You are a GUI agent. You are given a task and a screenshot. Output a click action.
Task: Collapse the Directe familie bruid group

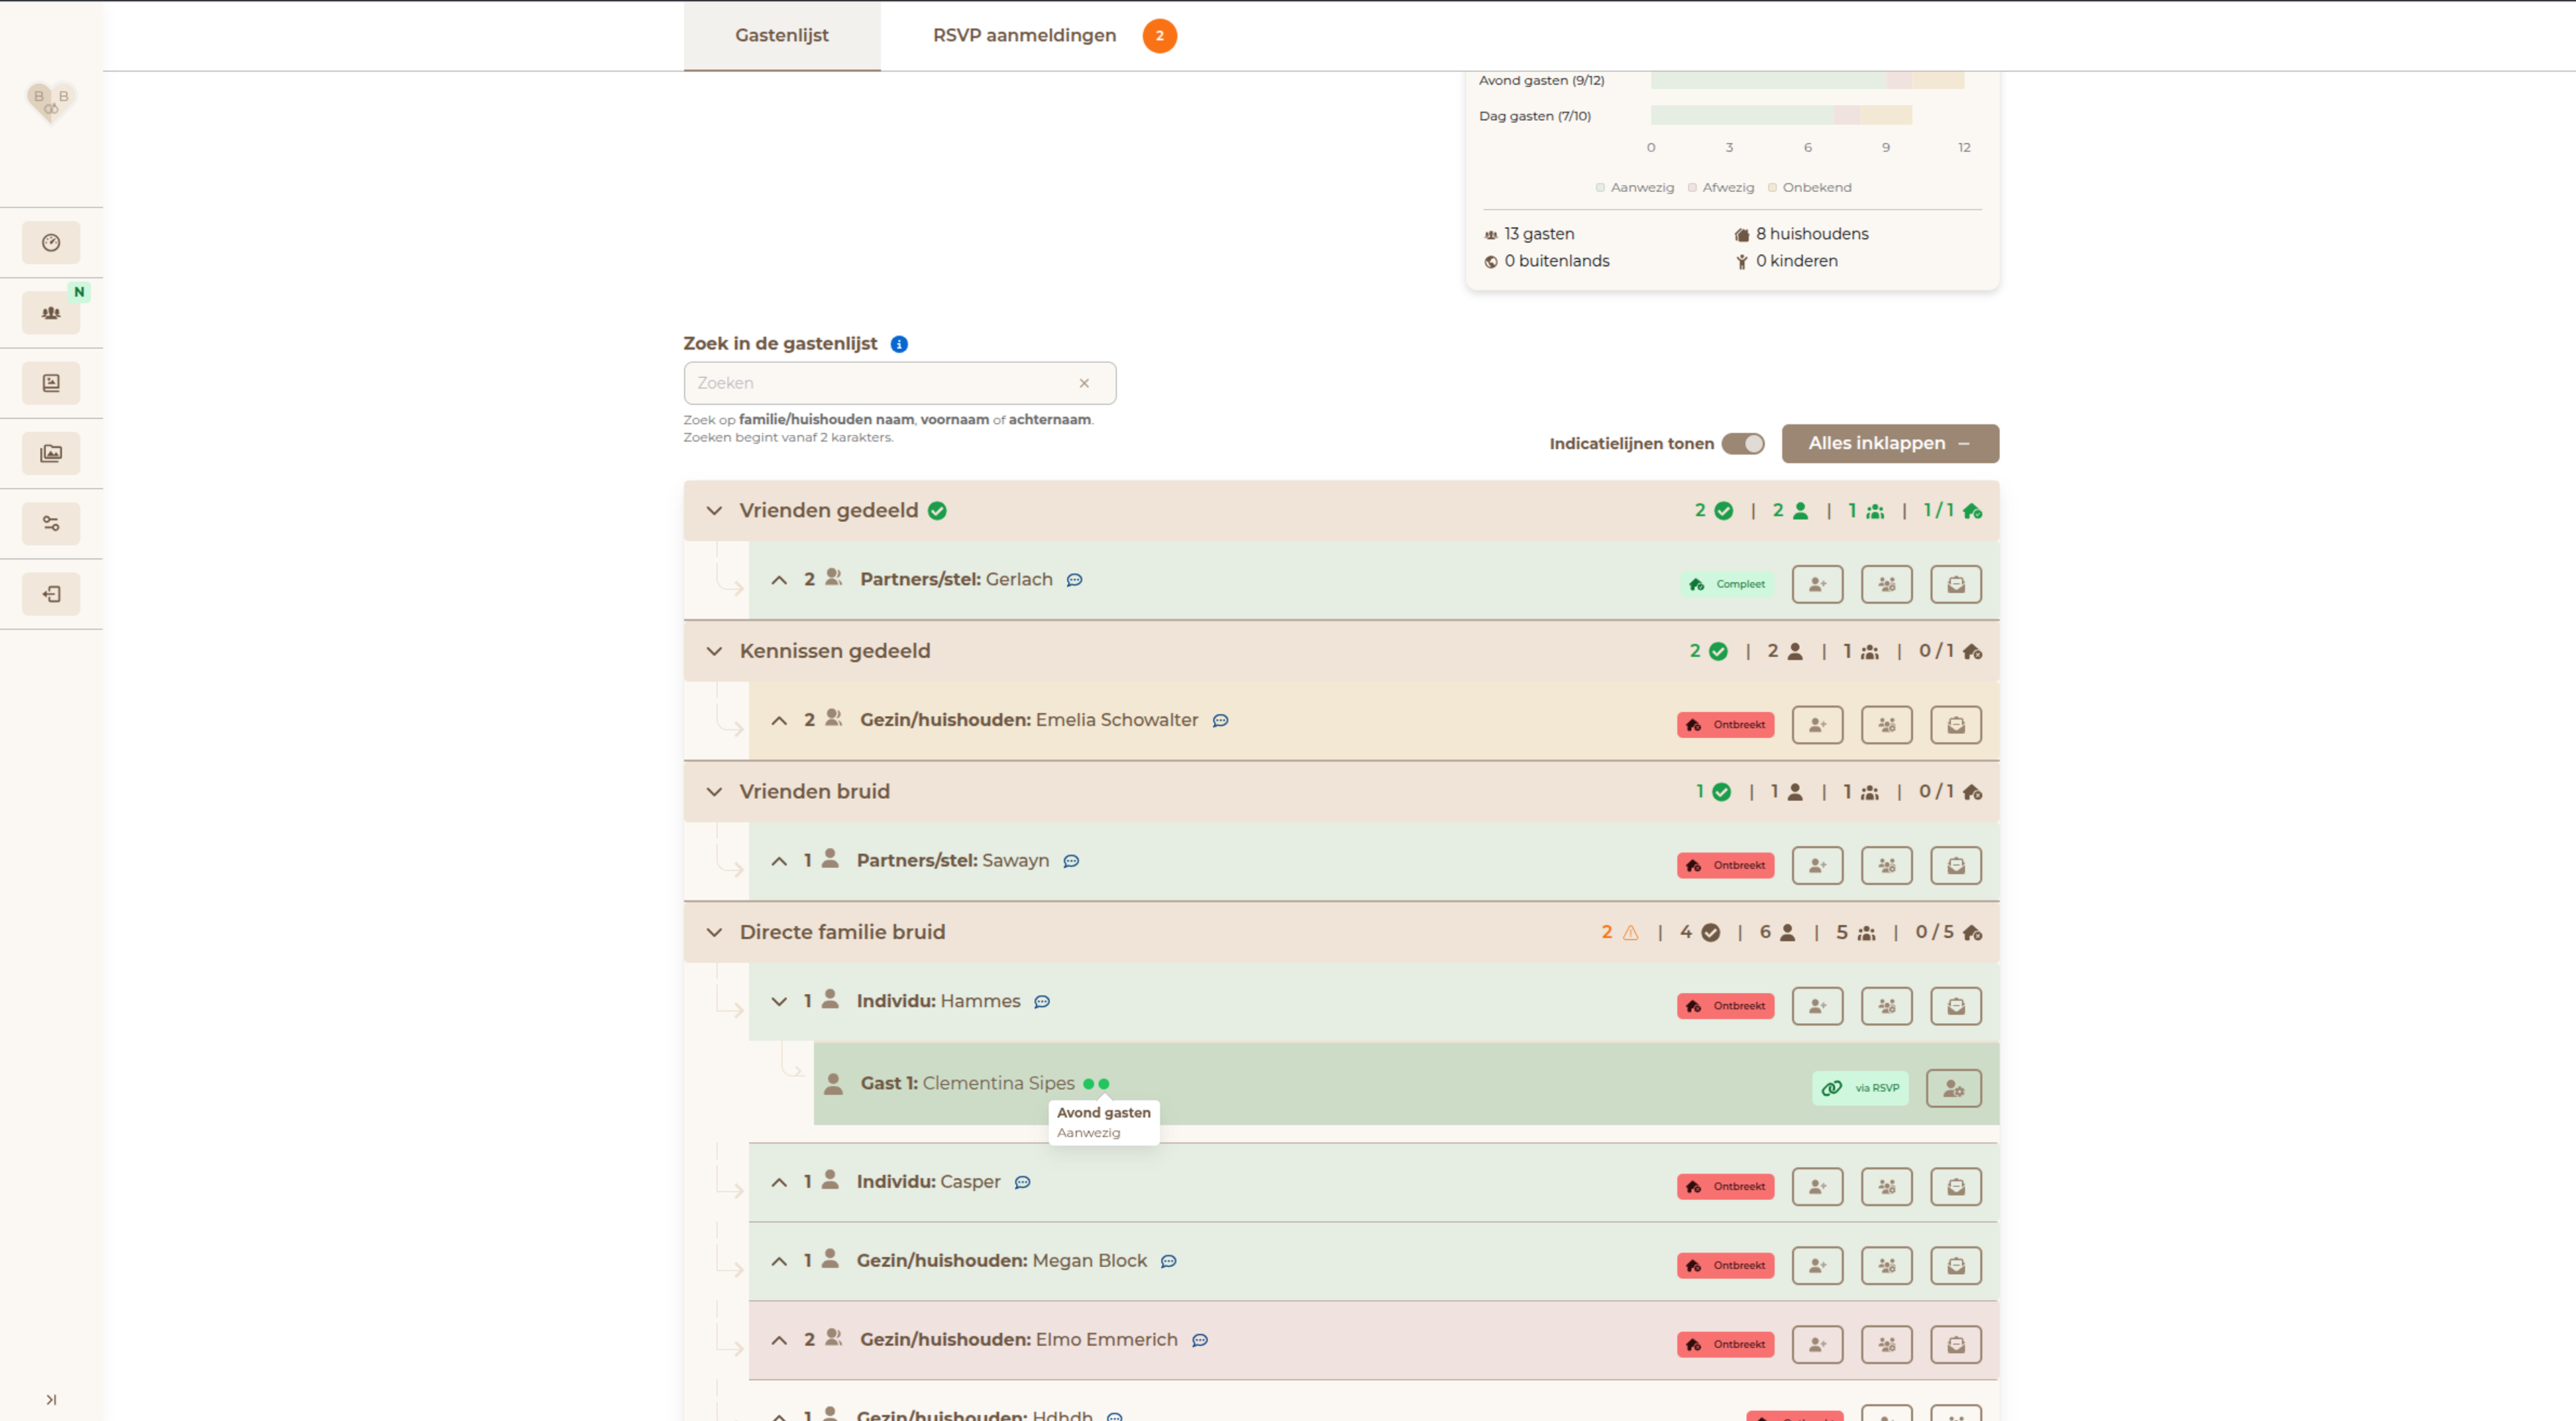coord(714,933)
